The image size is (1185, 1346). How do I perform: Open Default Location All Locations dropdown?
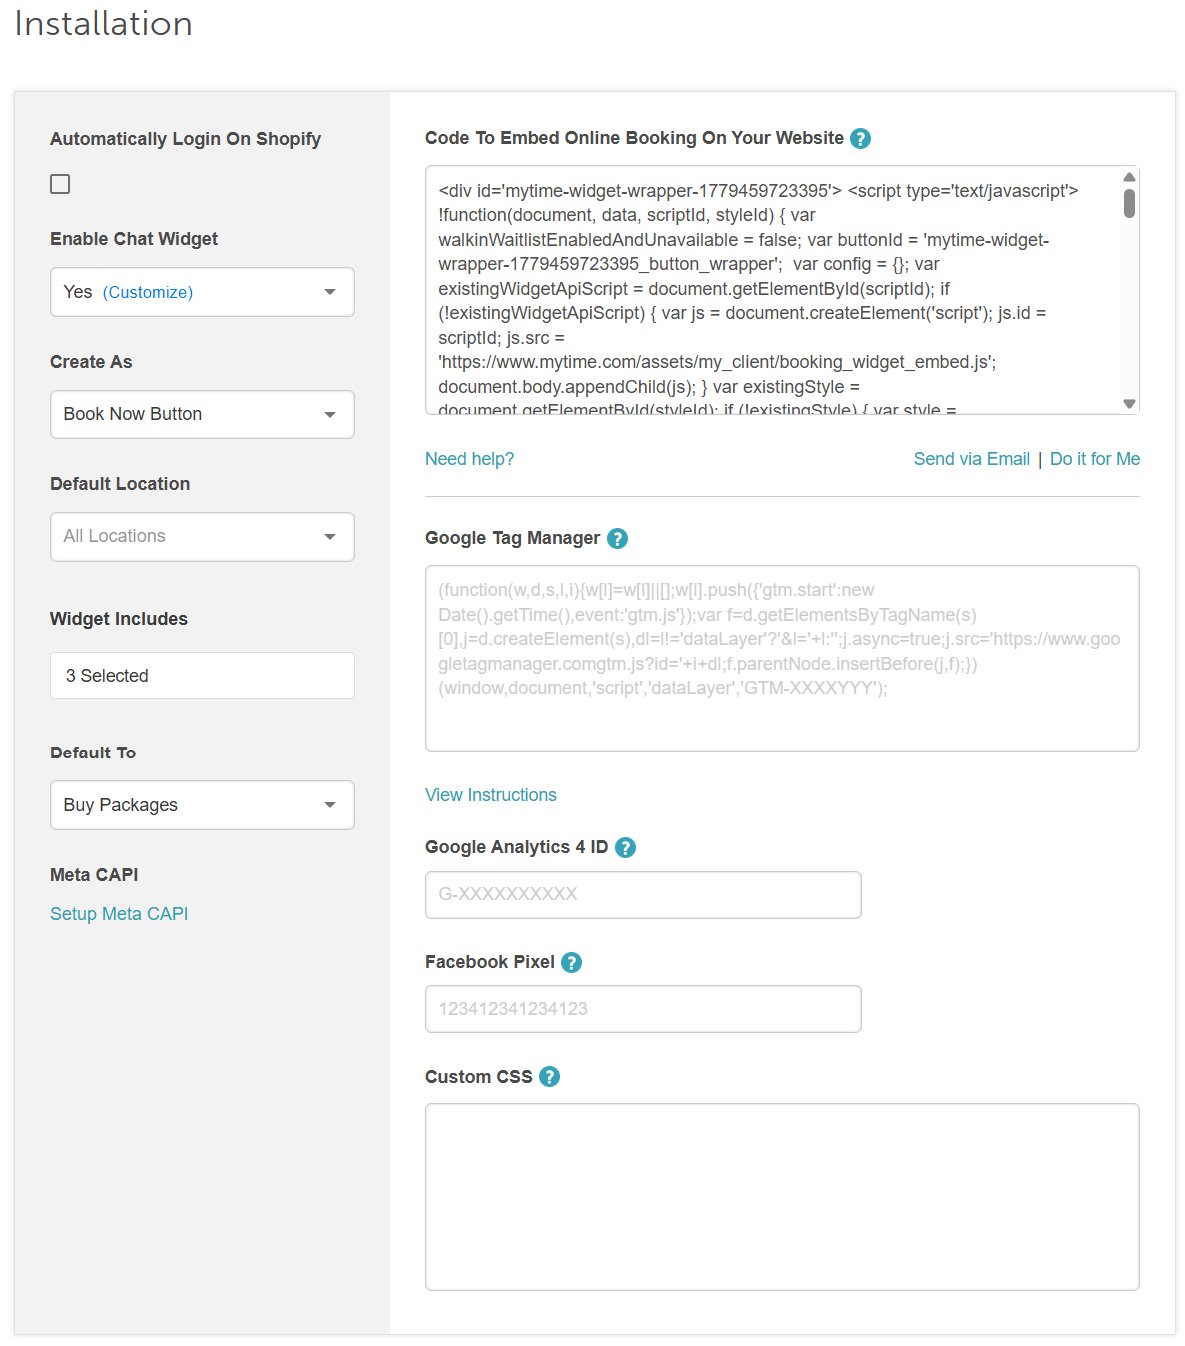coord(202,537)
